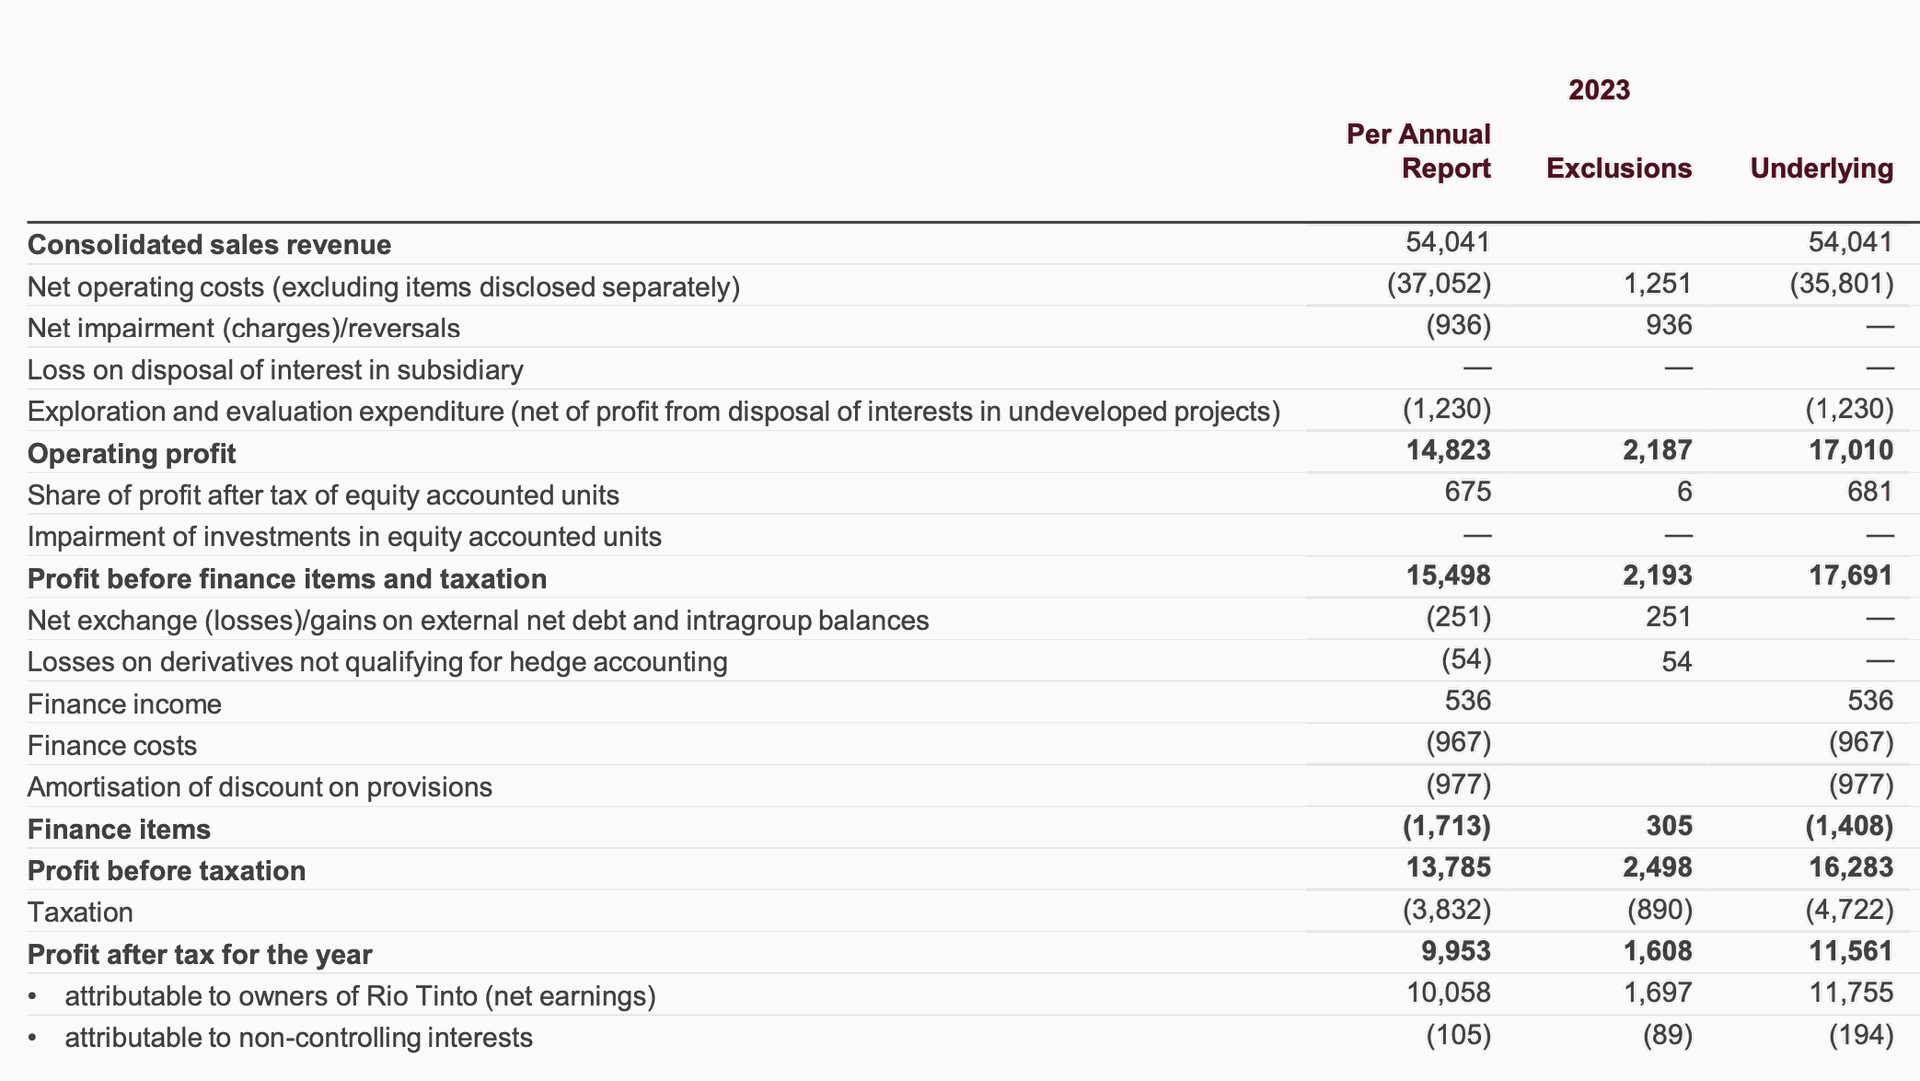Select attributable to non-controlling interests label
Viewport: 1920px width, 1081px height.
[298, 1038]
